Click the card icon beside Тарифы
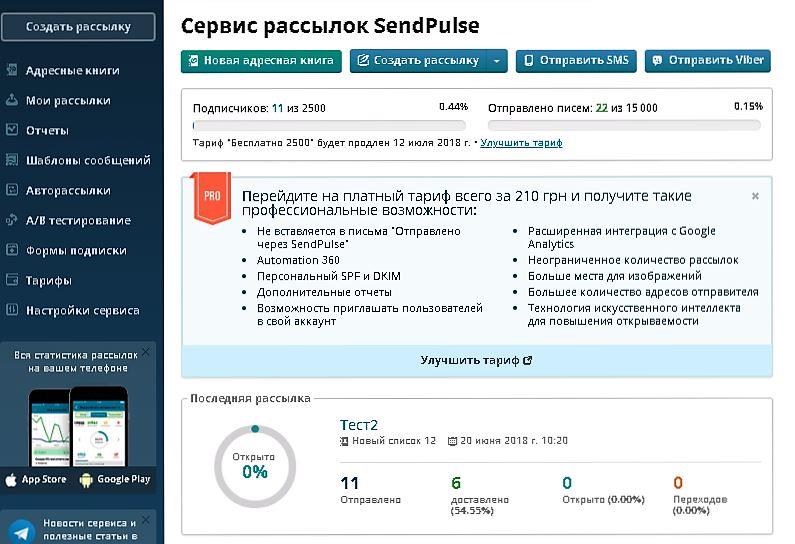The image size is (795, 544). [12, 279]
